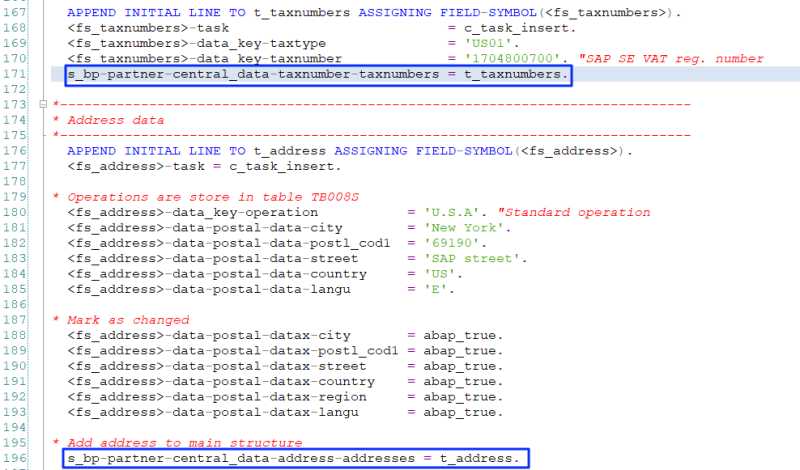Click the <fs_taxnumbers>-task assignment line
The height and width of the screenshot is (470, 800).
pos(321,28)
